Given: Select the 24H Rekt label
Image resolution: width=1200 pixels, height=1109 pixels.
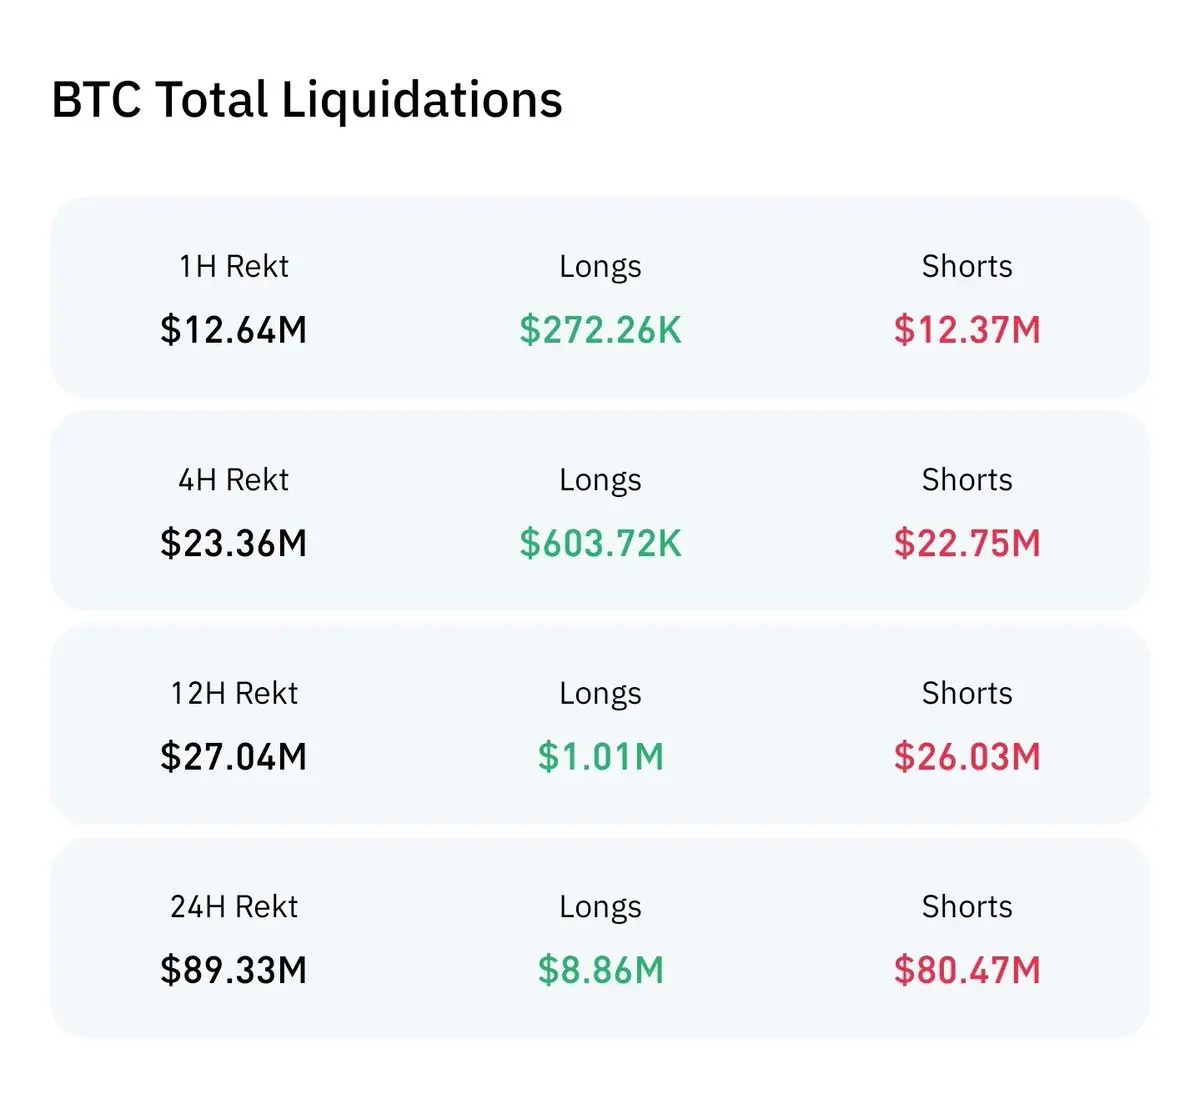Looking at the screenshot, I should pyautogui.click(x=234, y=906).
